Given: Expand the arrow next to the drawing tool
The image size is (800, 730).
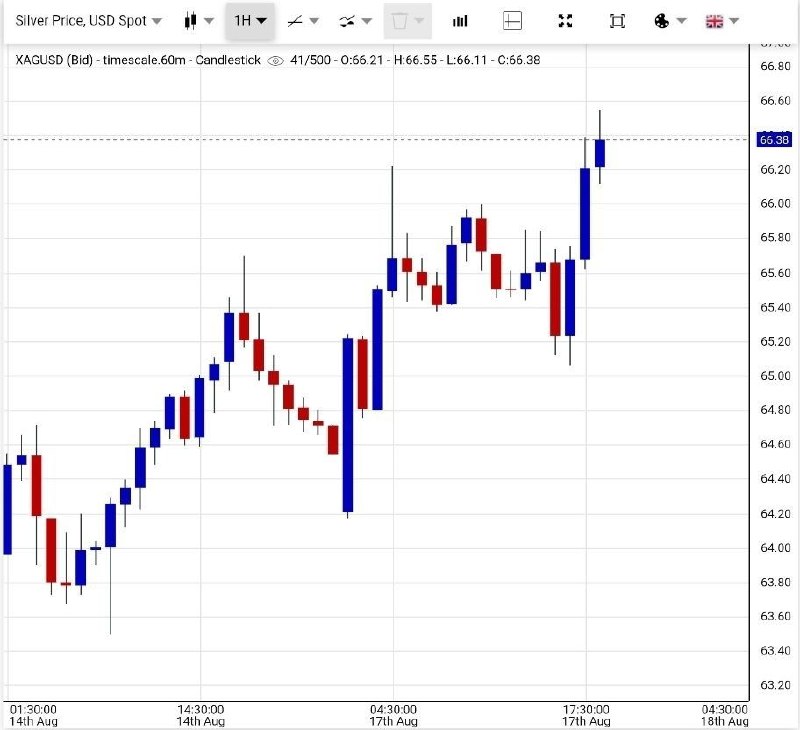Looking at the screenshot, I should [x=314, y=21].
